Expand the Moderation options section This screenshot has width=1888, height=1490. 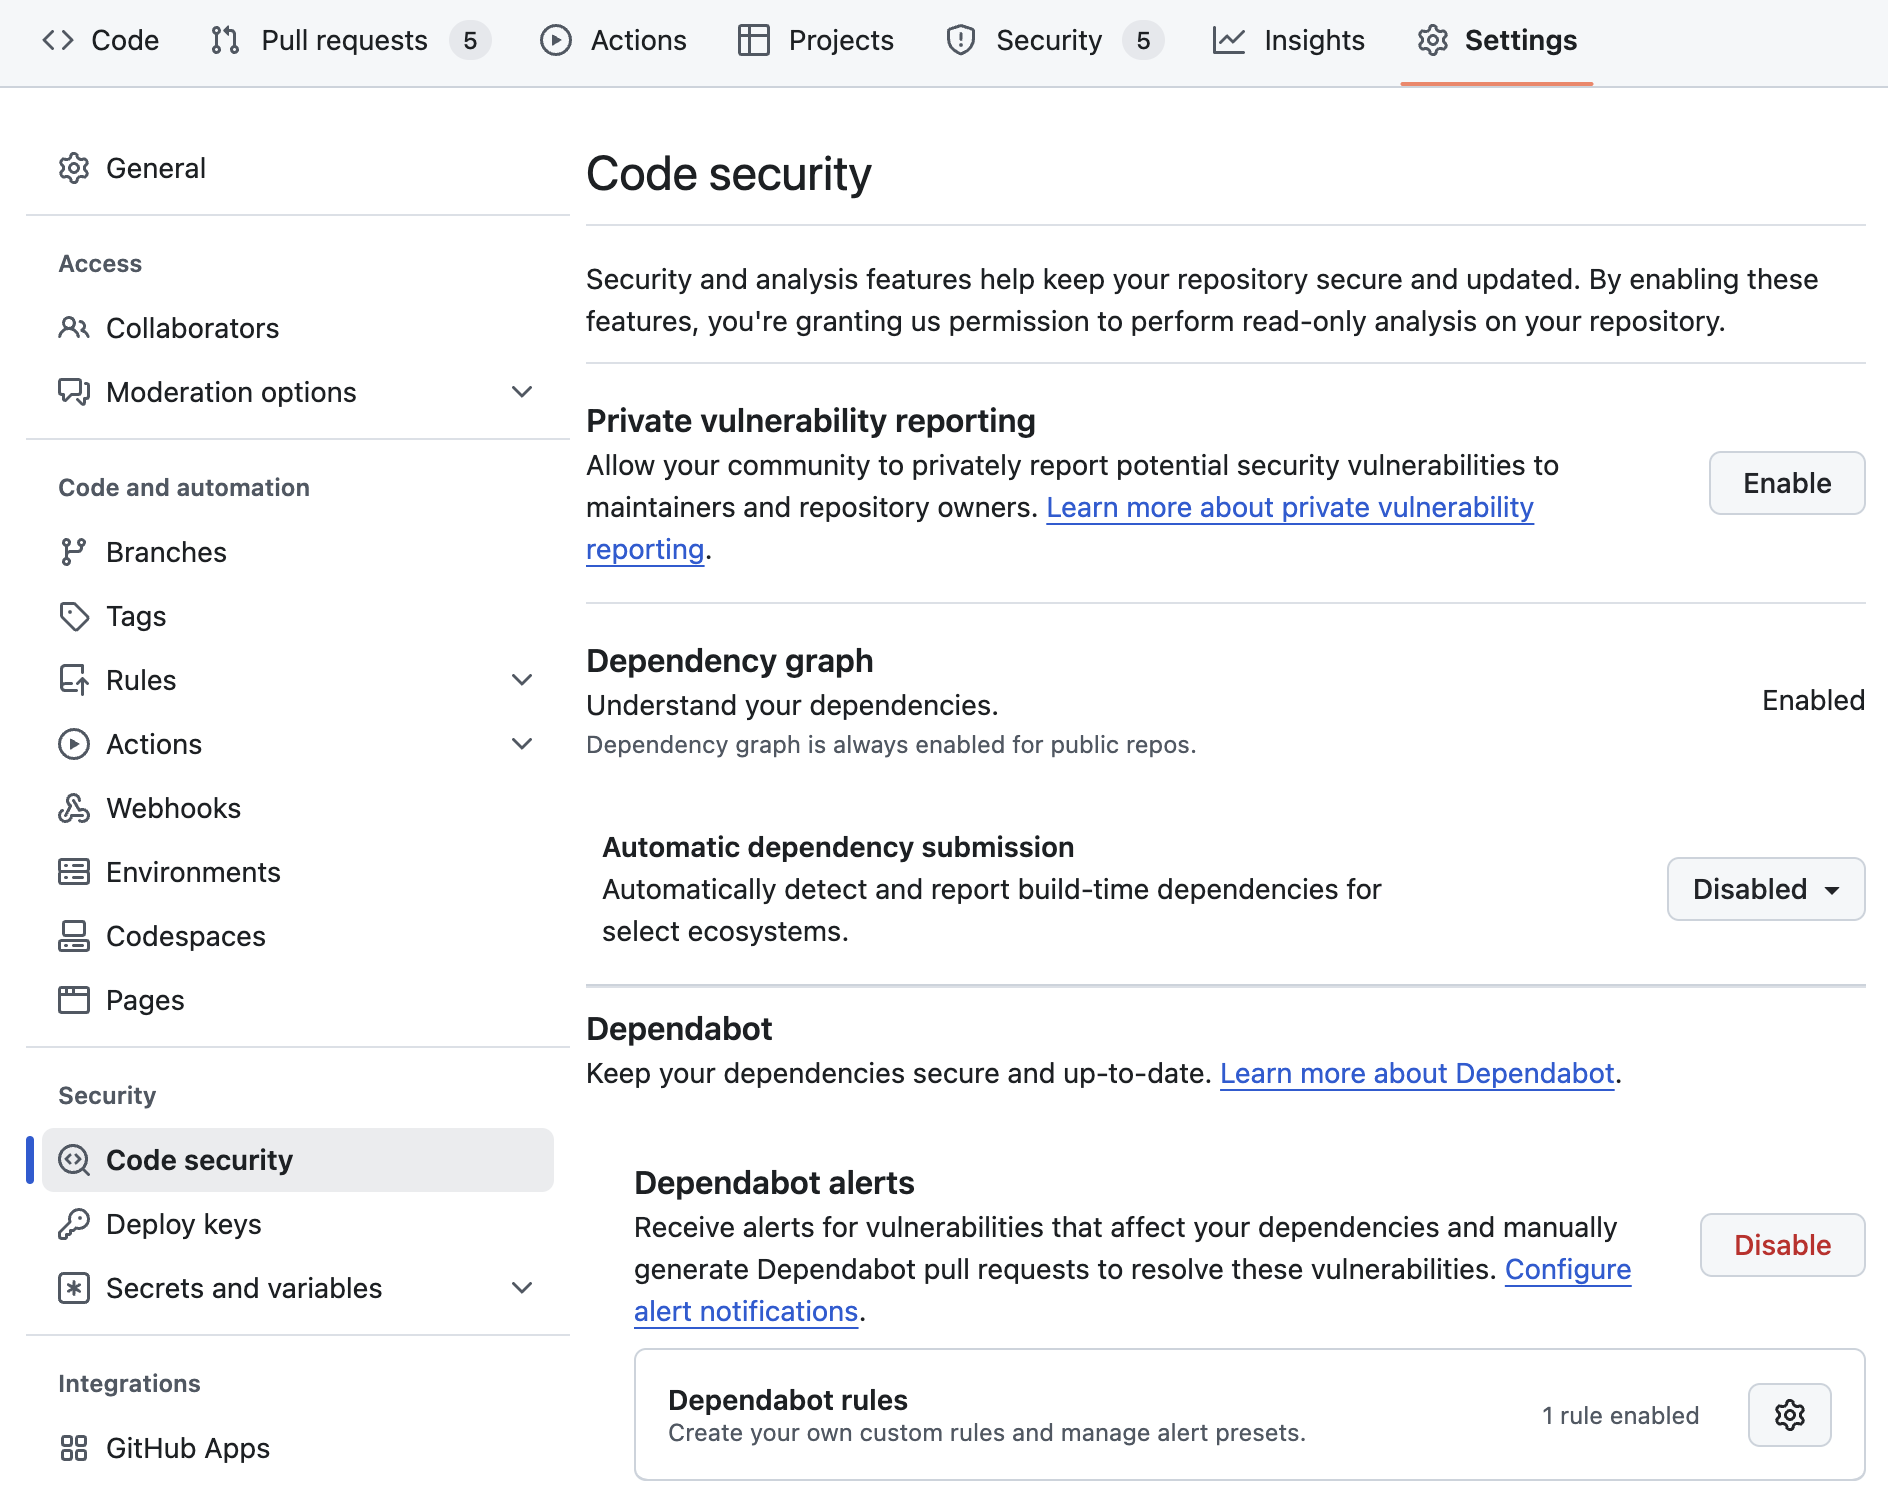pyautogui.click(x=521, y=392)
